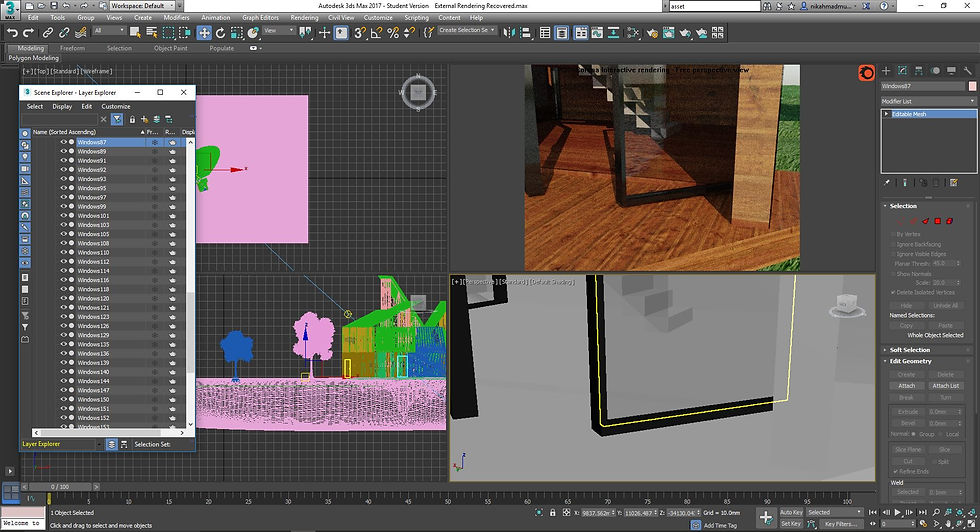Open the reference coordinate View dropdown
Image resolution: width=980 pixels, height=532 pixels.
point(279,31)
